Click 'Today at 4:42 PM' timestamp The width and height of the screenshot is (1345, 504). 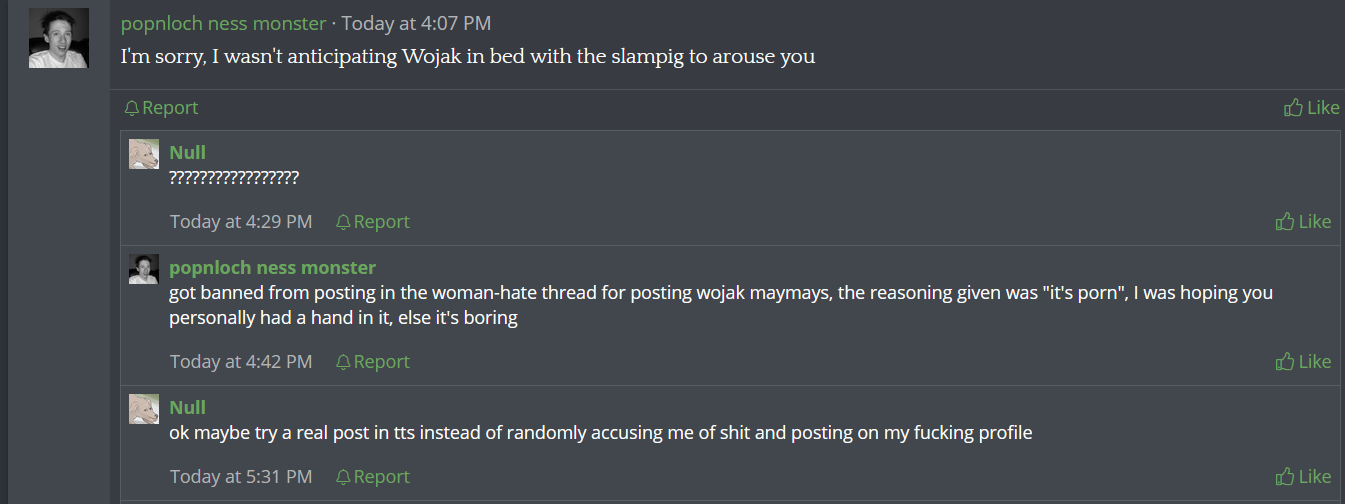click(241, 362)
